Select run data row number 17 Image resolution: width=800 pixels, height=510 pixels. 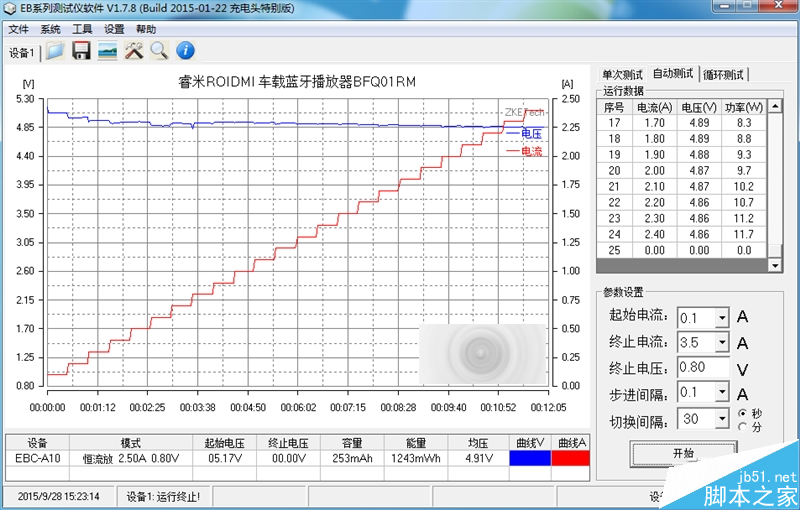point(682,123)
